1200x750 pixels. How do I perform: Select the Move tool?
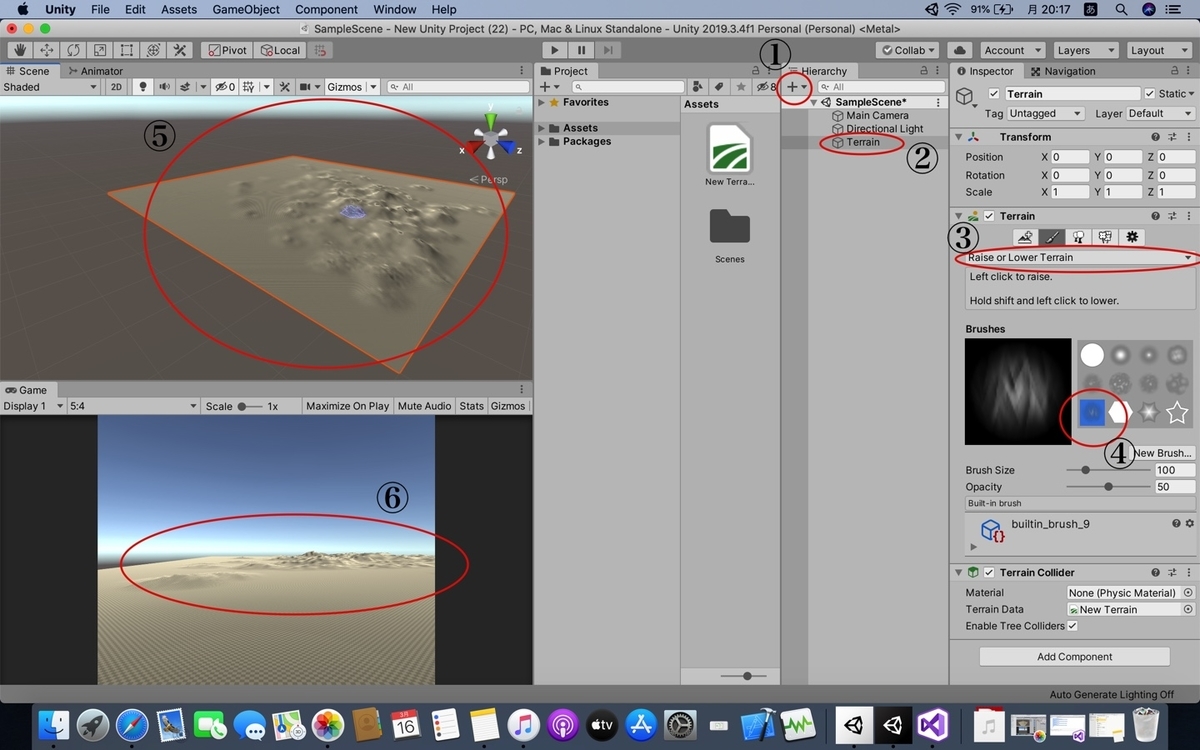point(46,50)
